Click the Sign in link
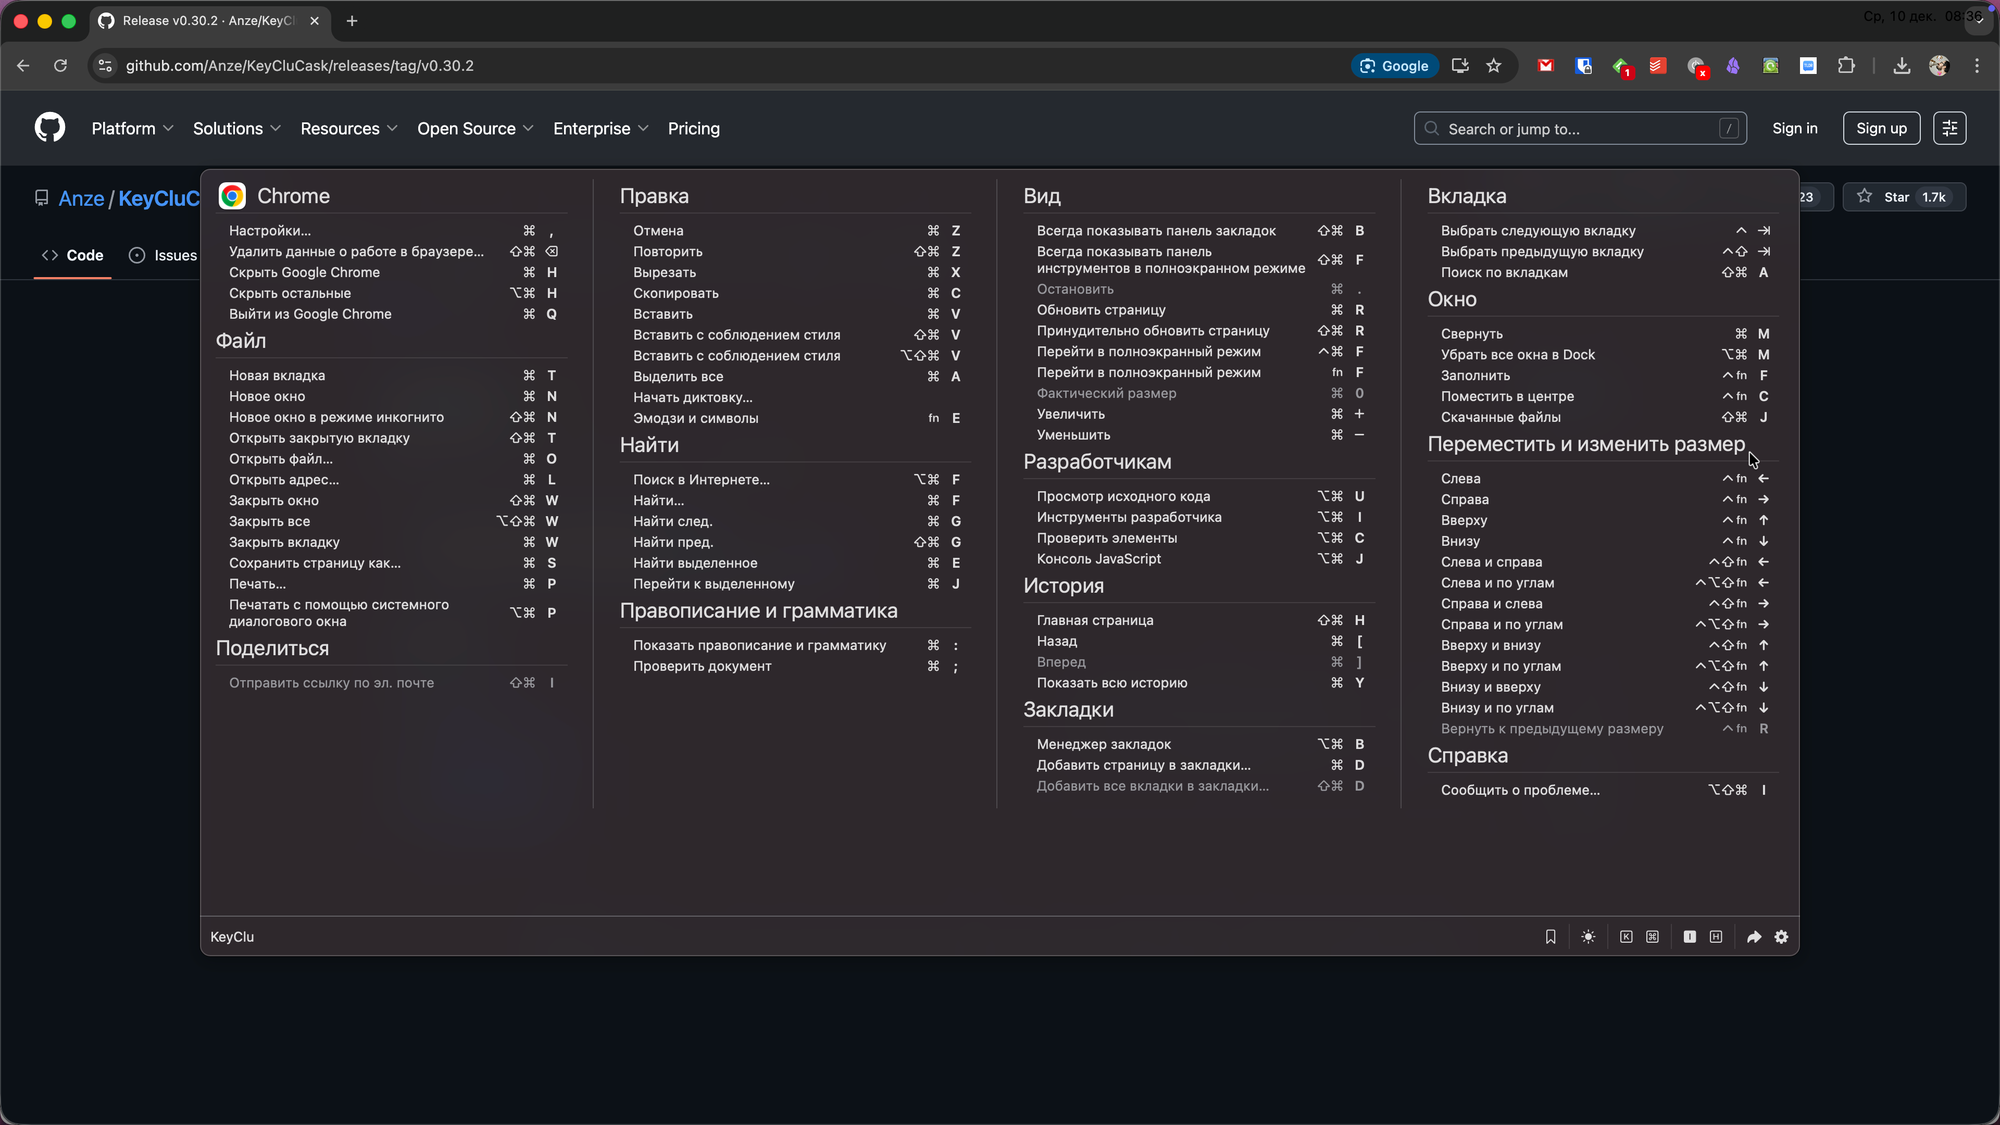 pyautogui.click(x=1794, y=128)
